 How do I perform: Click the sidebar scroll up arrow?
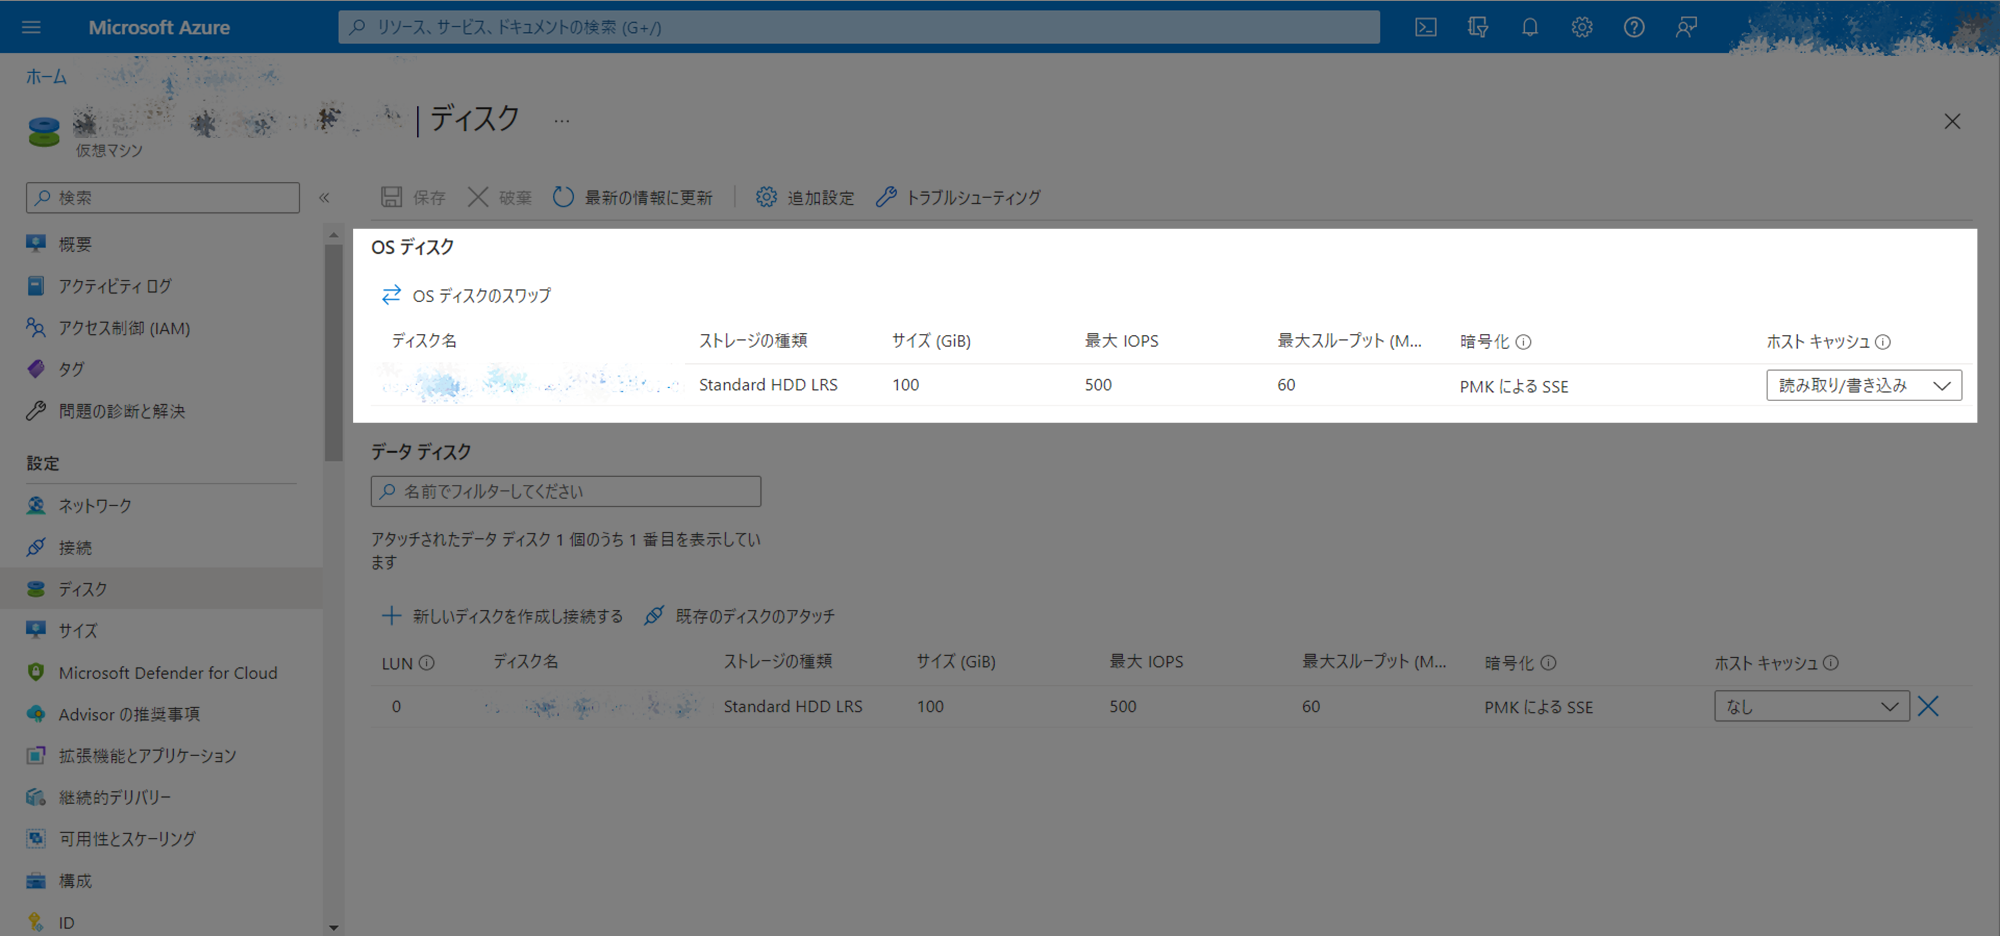click(x=333, y=234)
